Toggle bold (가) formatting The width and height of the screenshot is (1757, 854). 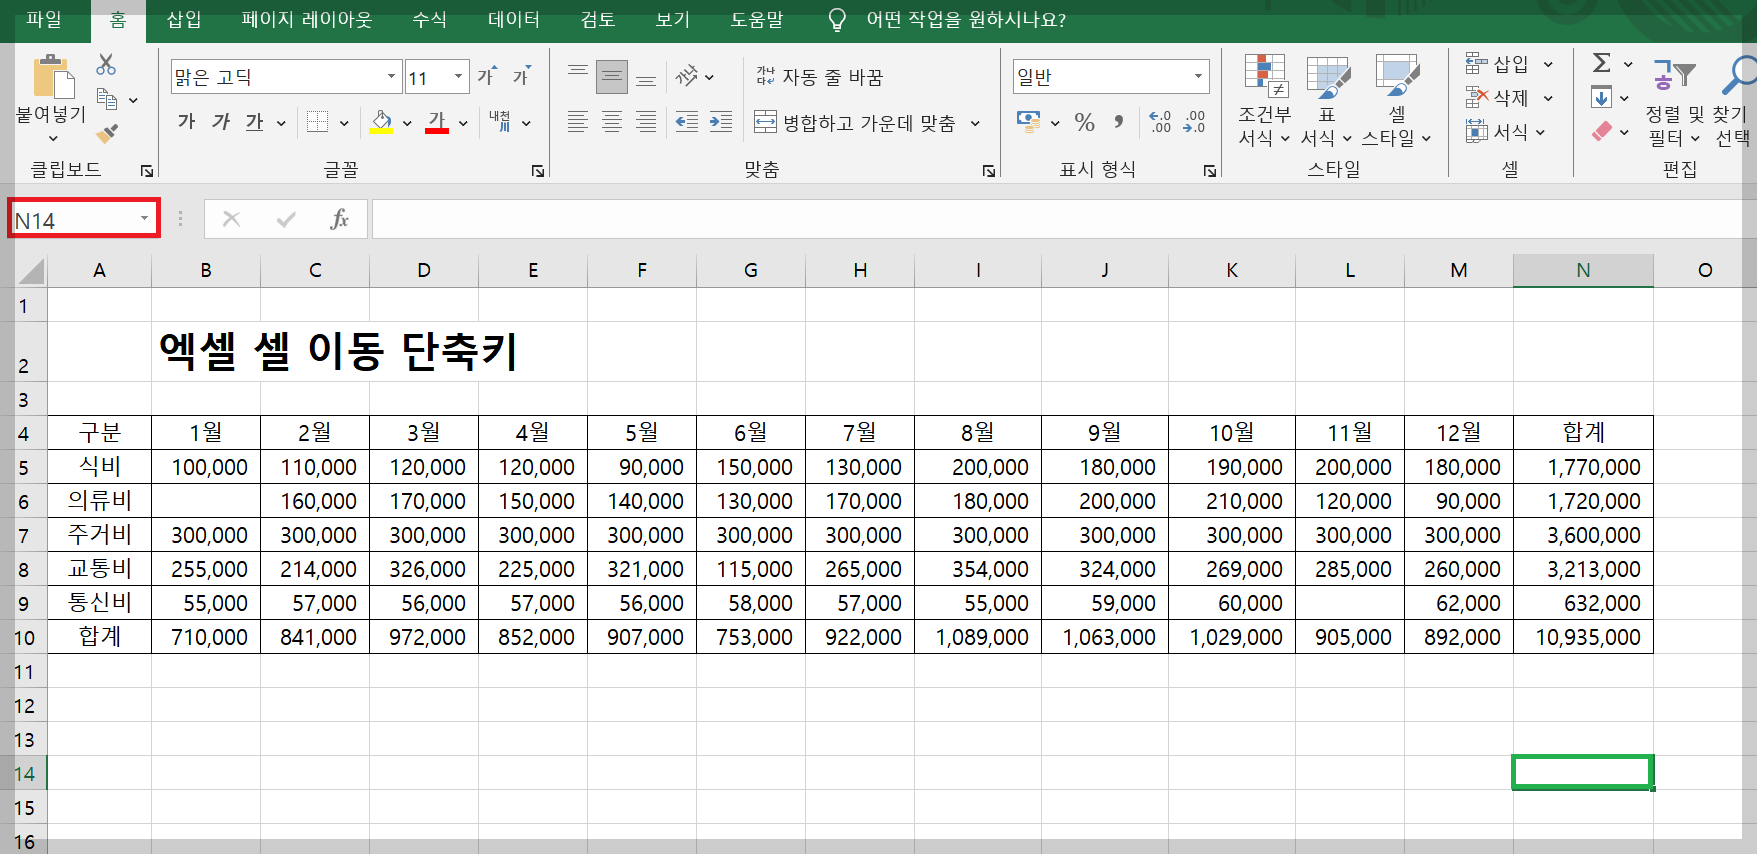186,122
